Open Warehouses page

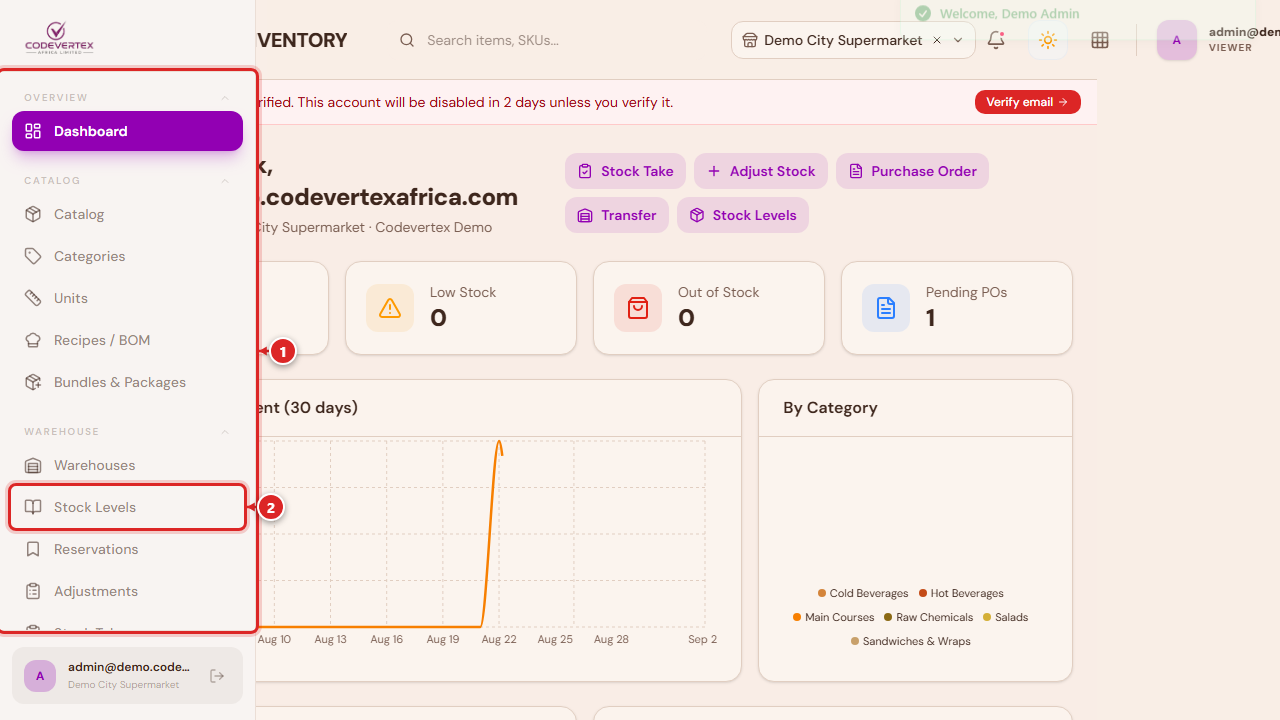[x=127, y=465]
